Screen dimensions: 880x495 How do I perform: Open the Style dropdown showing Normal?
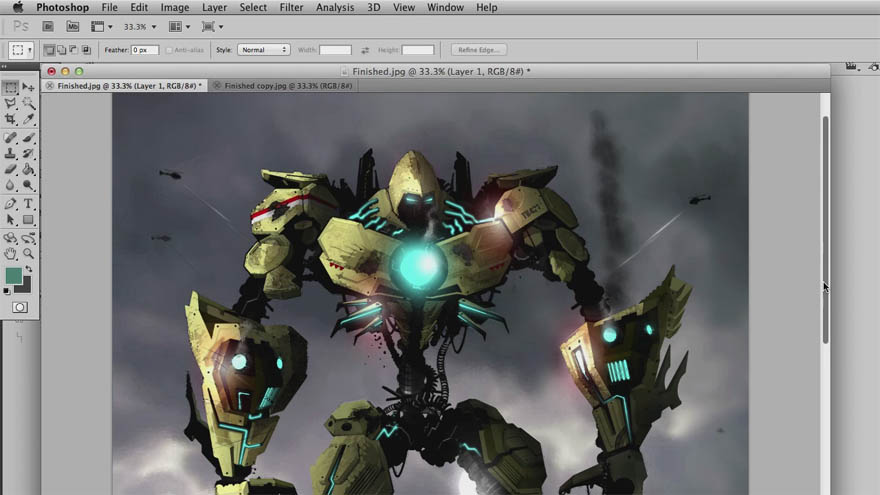tap(264, 50)
